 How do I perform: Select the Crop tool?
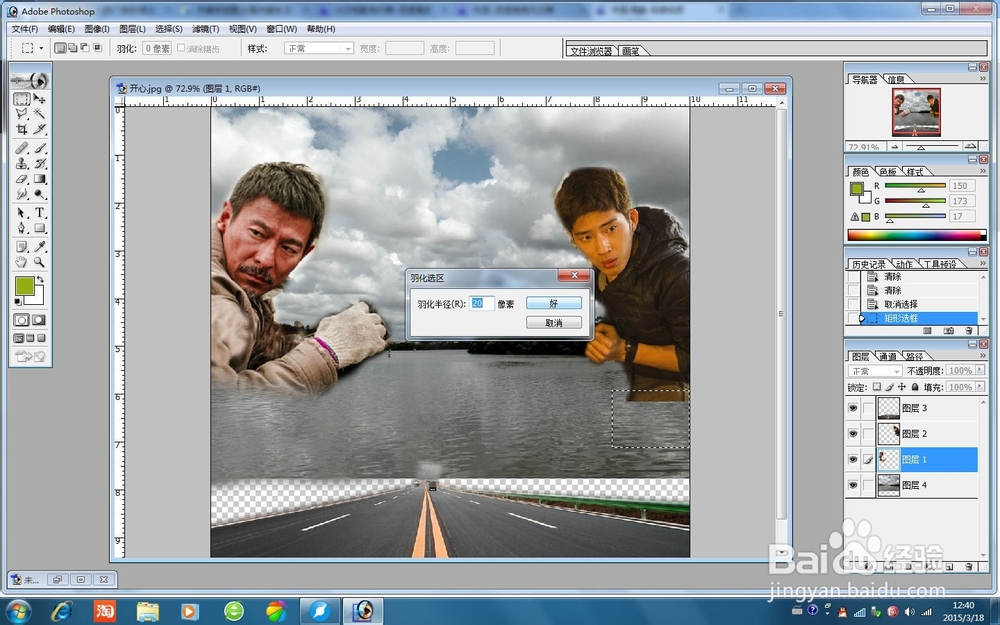[x=22, y=129]
